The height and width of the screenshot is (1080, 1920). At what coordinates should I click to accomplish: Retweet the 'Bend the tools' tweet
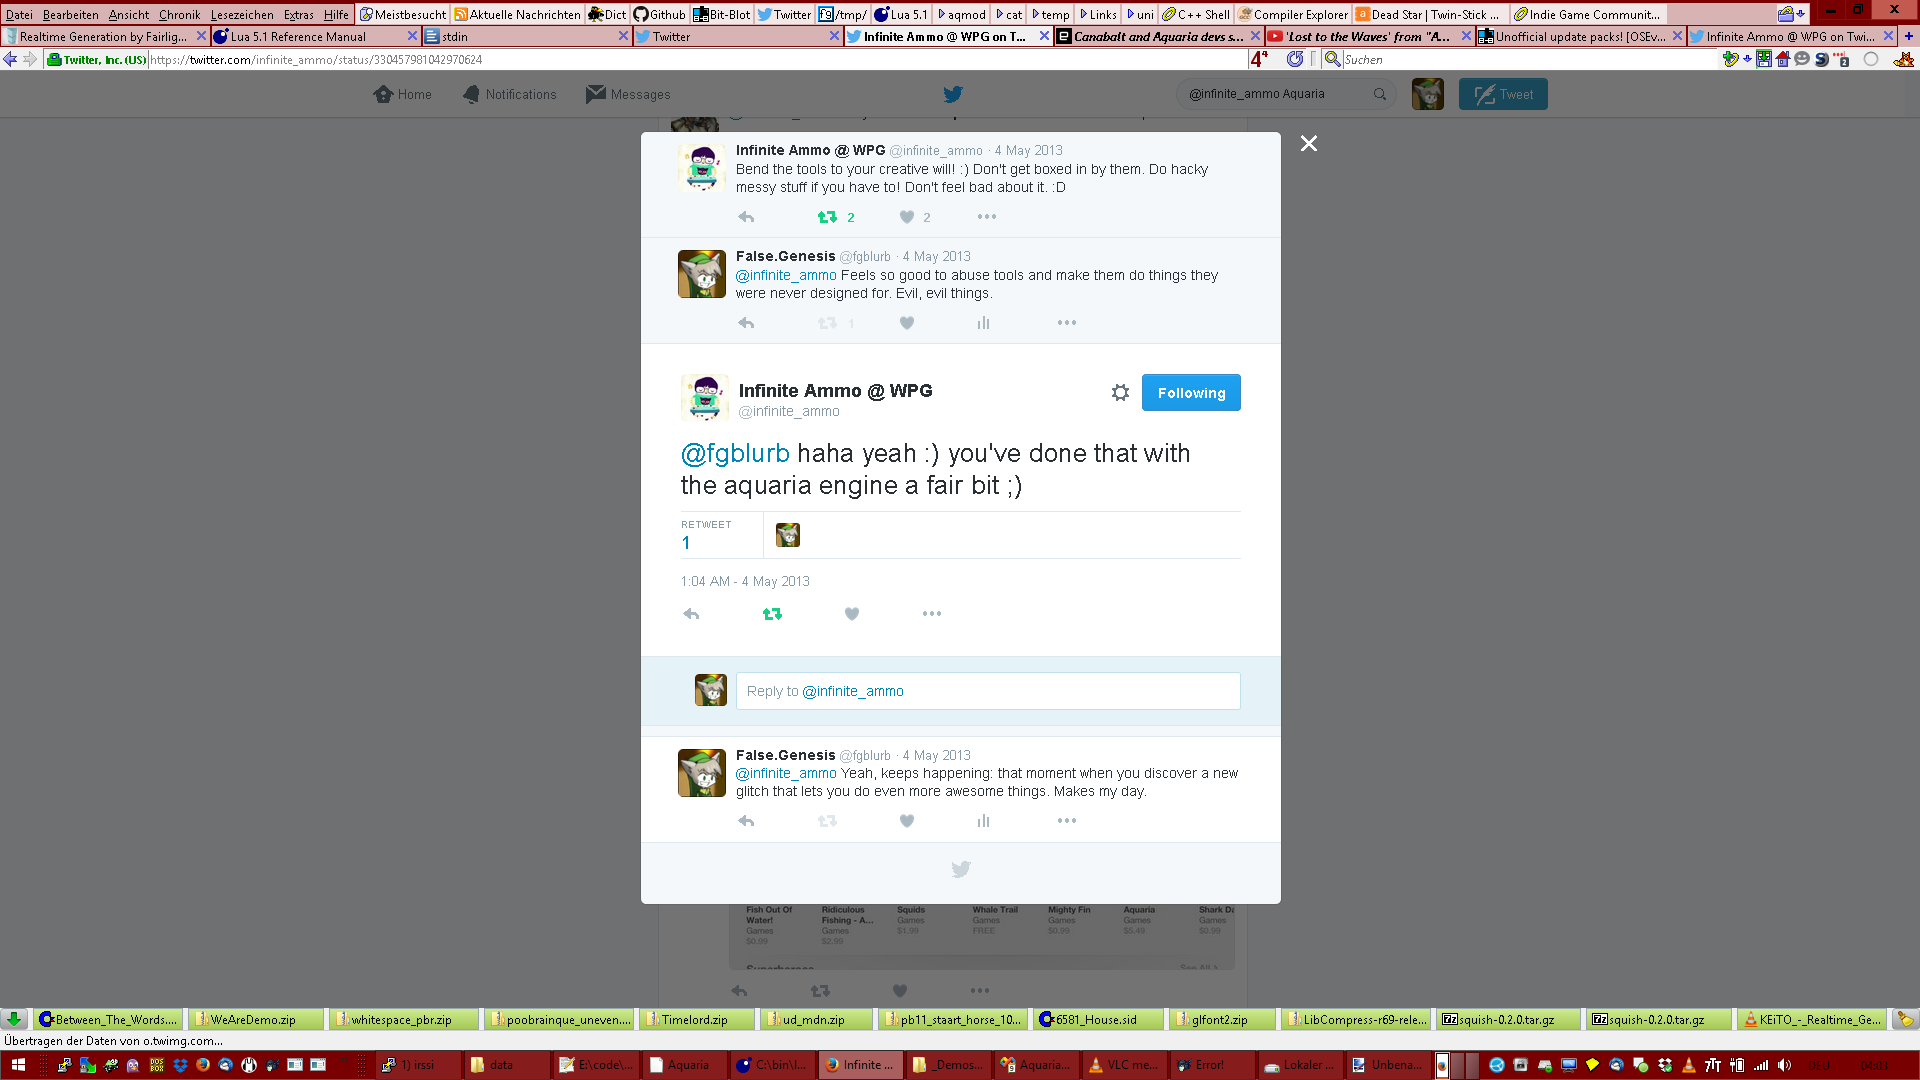click(827, 217)
